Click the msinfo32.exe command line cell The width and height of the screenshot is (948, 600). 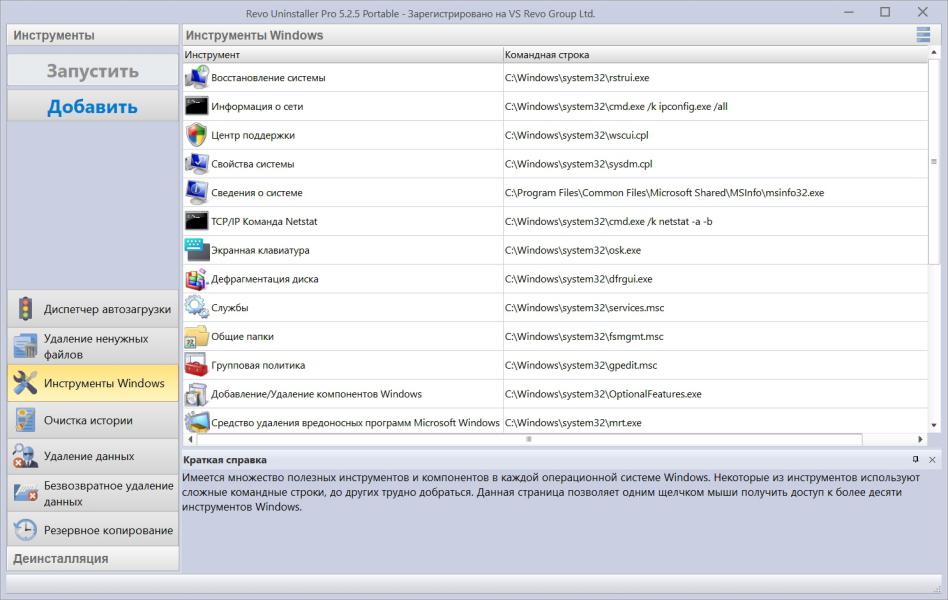716,192
